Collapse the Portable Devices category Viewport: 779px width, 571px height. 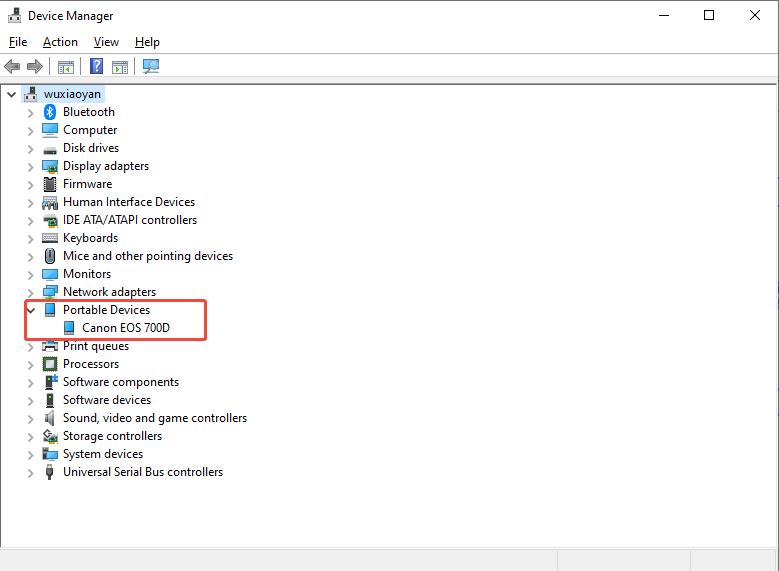[x=31, y=310]
